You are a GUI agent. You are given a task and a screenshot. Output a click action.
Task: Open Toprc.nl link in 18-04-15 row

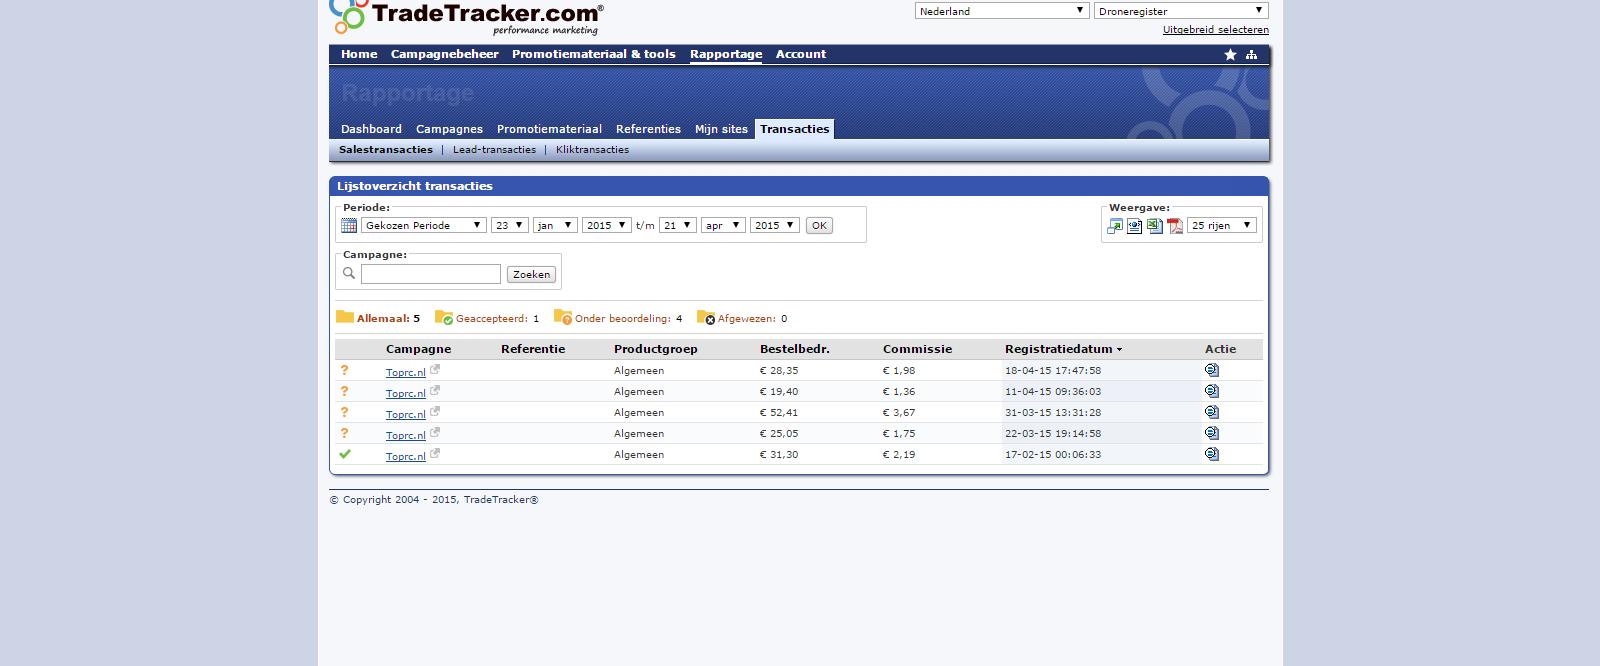pyautogui.click(x=406, y=372)
